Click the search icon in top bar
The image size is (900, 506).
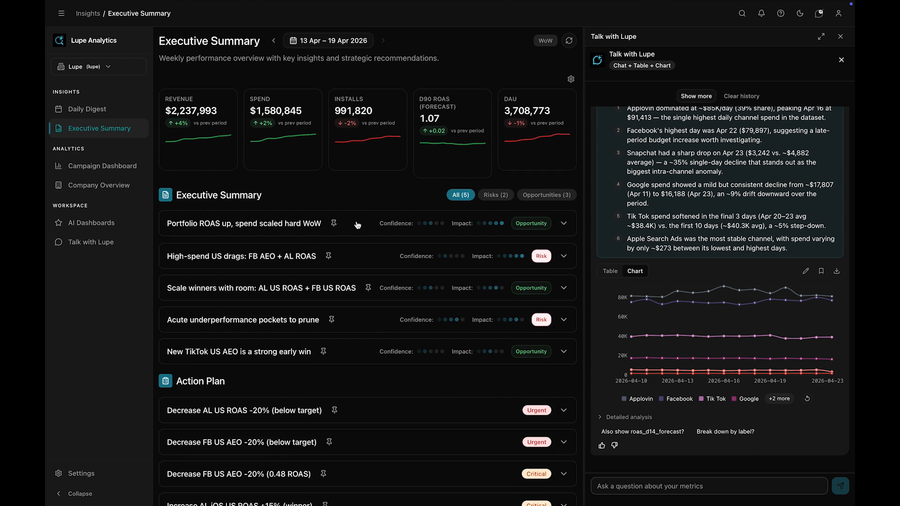coord(742,13)
